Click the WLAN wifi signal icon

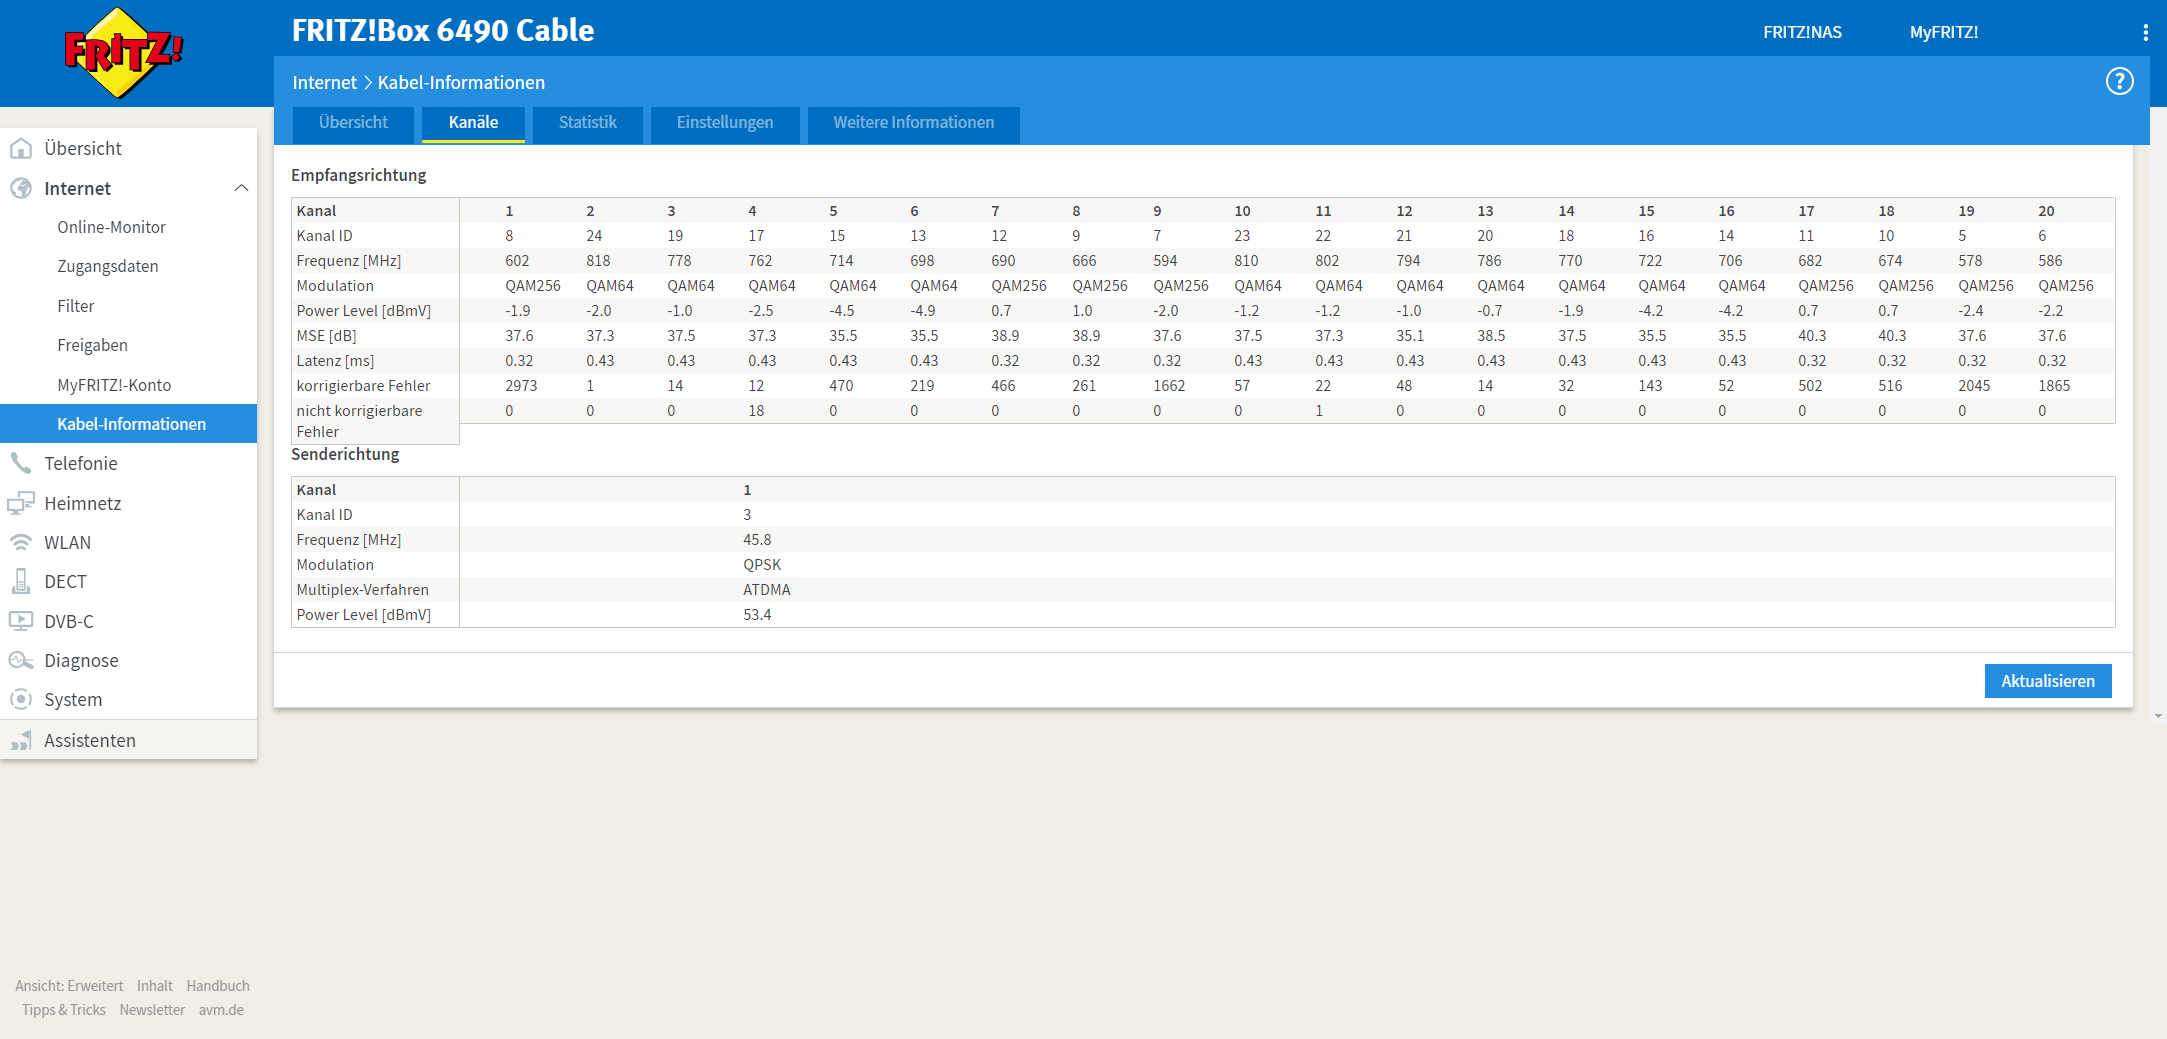pyautogui.click(x=21, y=542)
